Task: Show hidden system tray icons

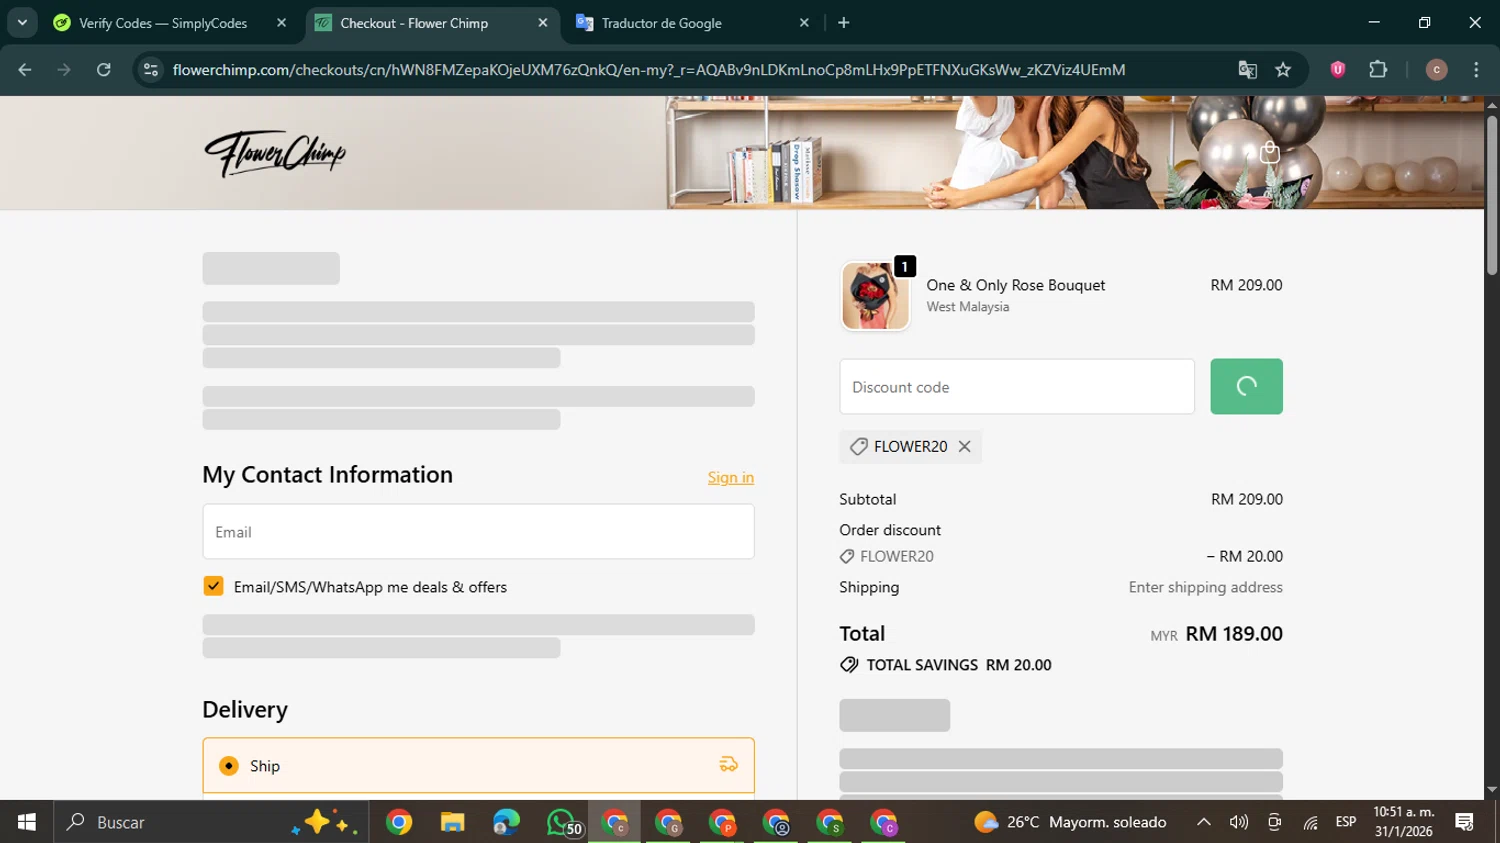Action: coord(1204,822)
